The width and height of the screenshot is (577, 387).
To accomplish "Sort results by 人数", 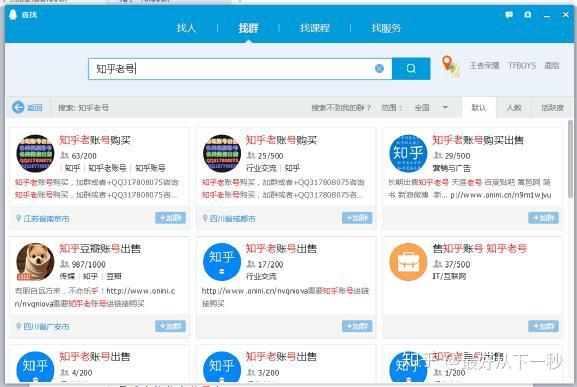I will pos(514,107).
